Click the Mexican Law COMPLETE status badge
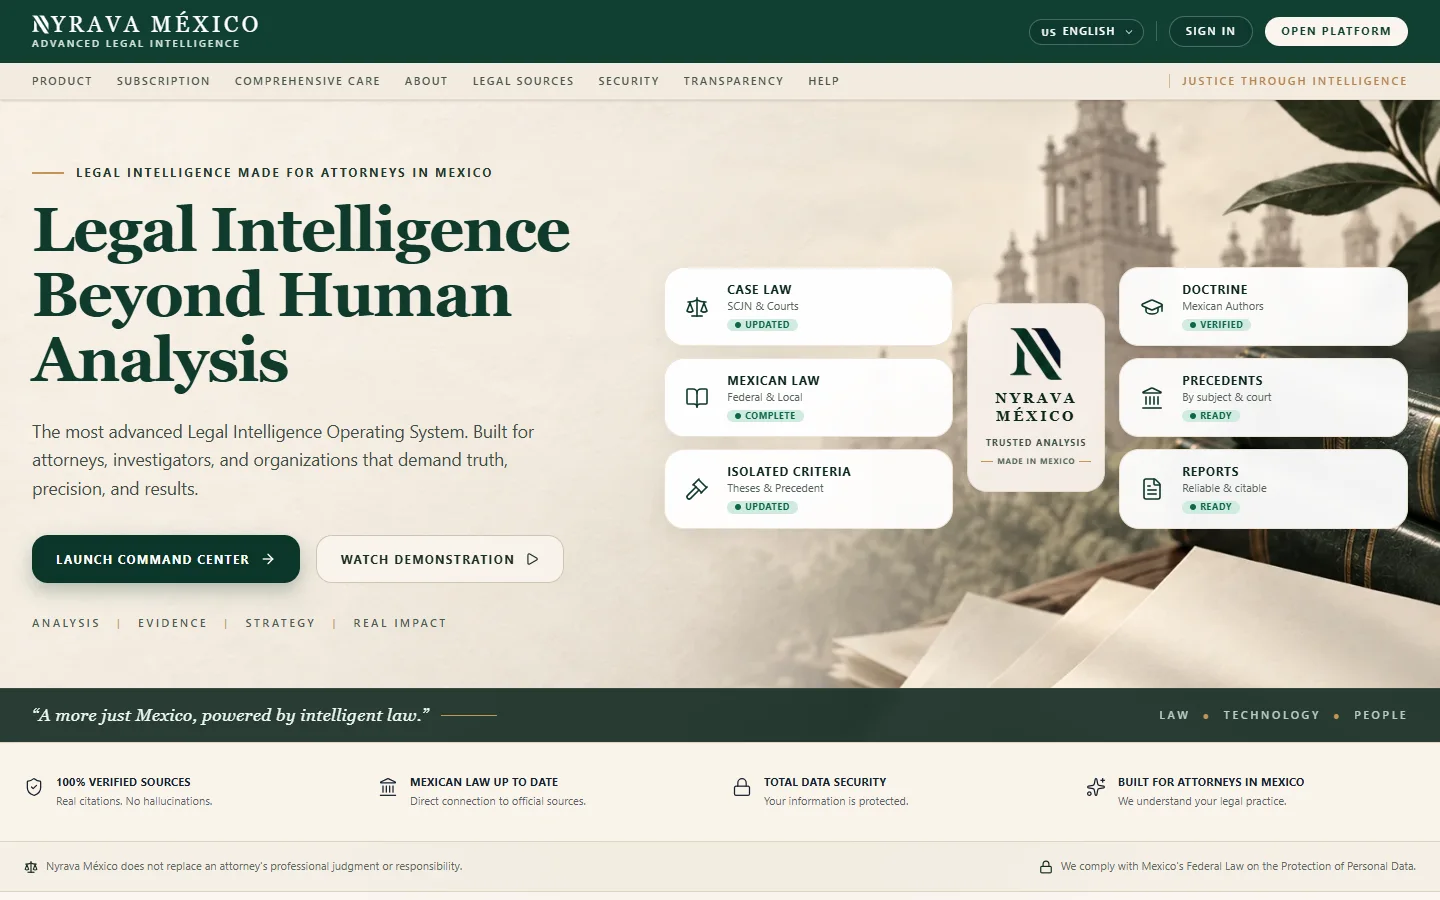 765,416
